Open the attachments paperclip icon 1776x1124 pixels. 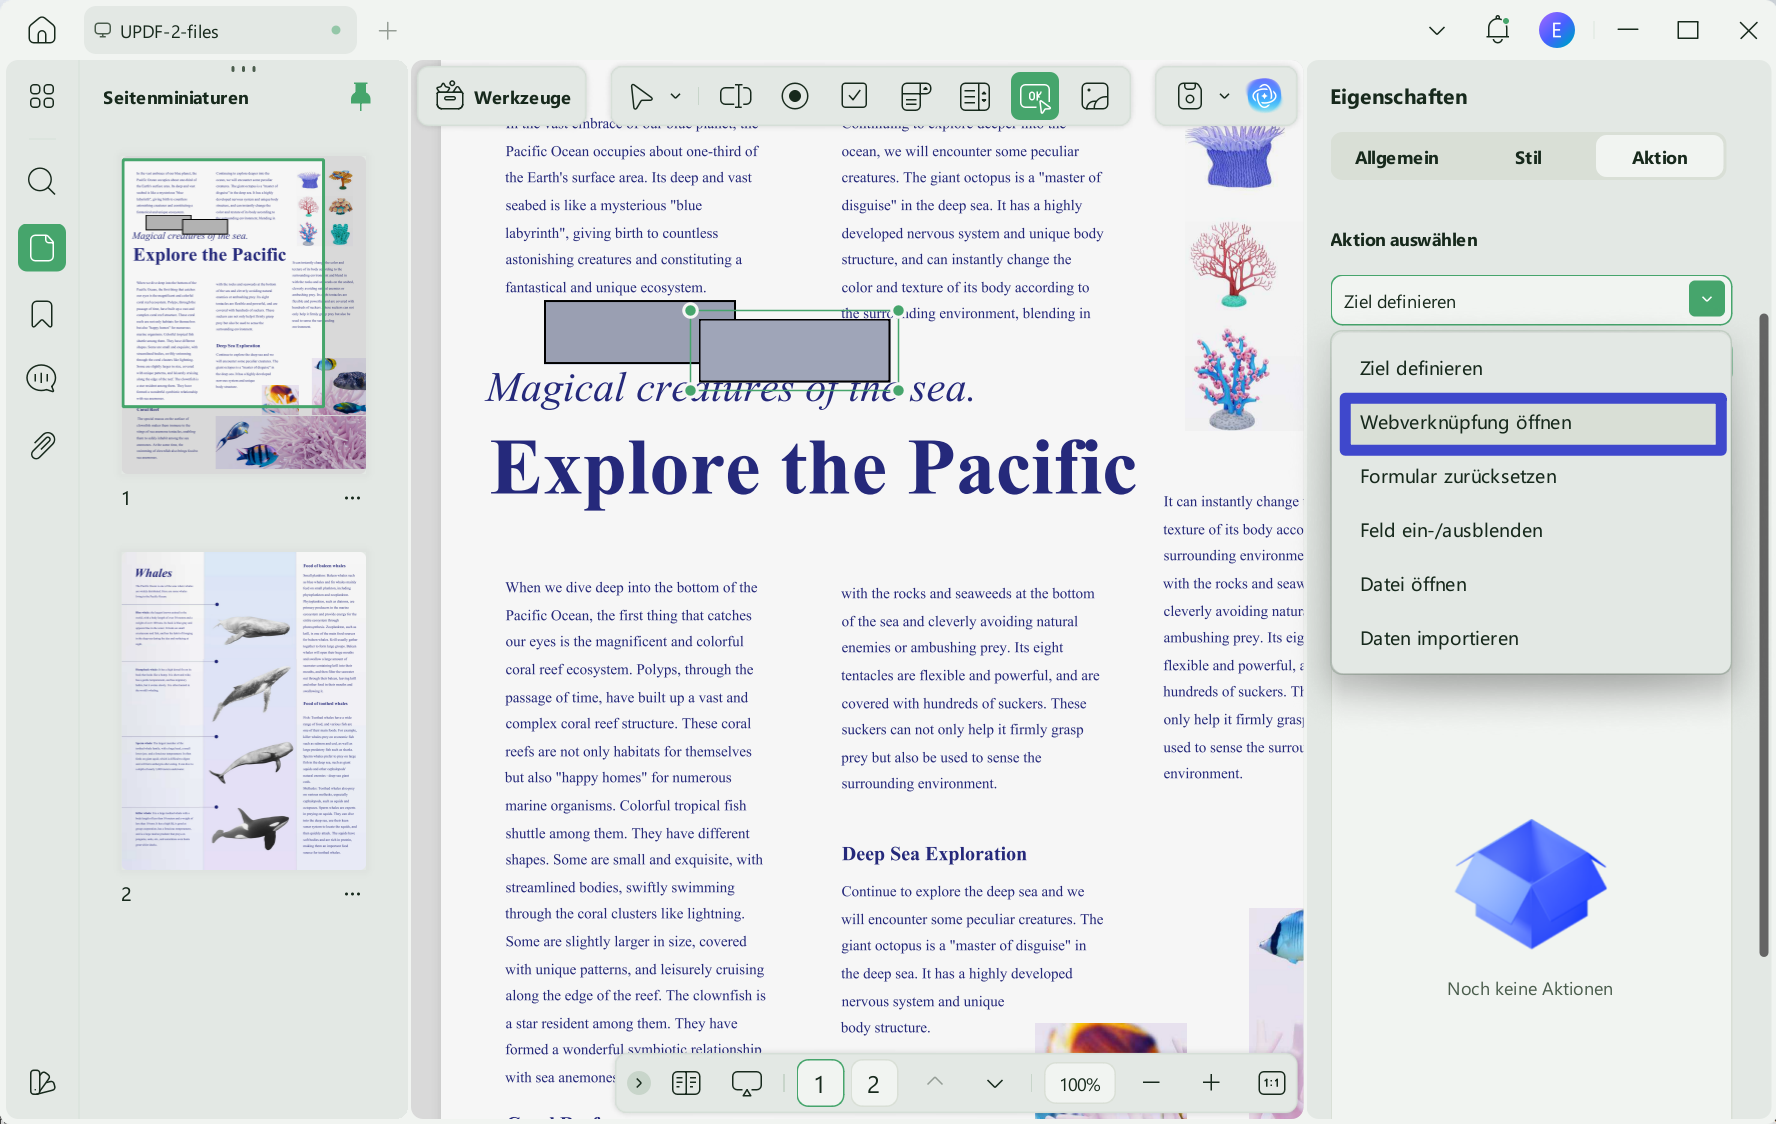pos(42,446)
